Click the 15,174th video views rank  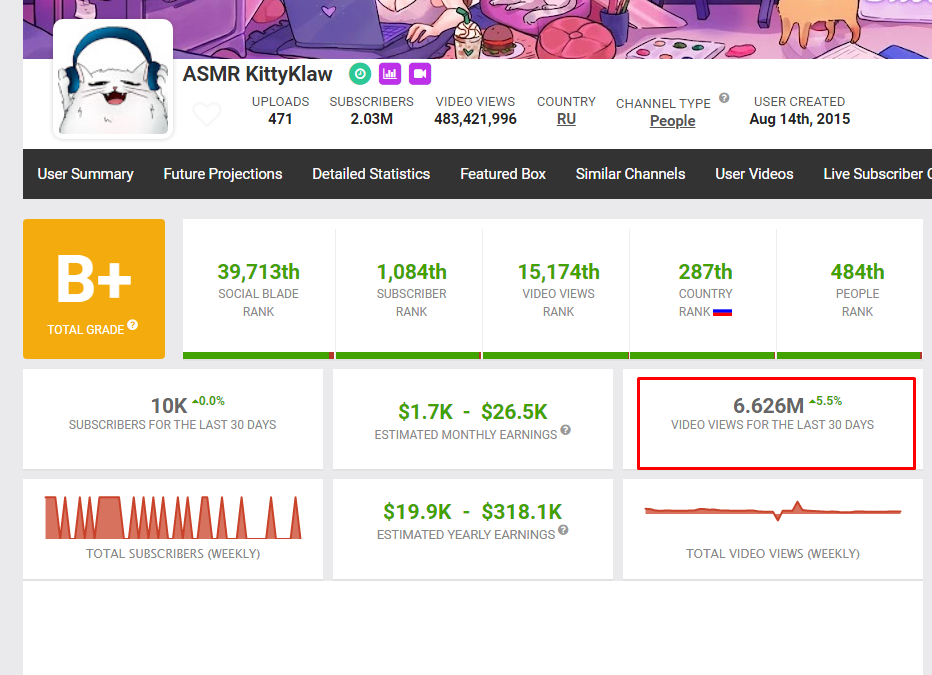point(559,272)
